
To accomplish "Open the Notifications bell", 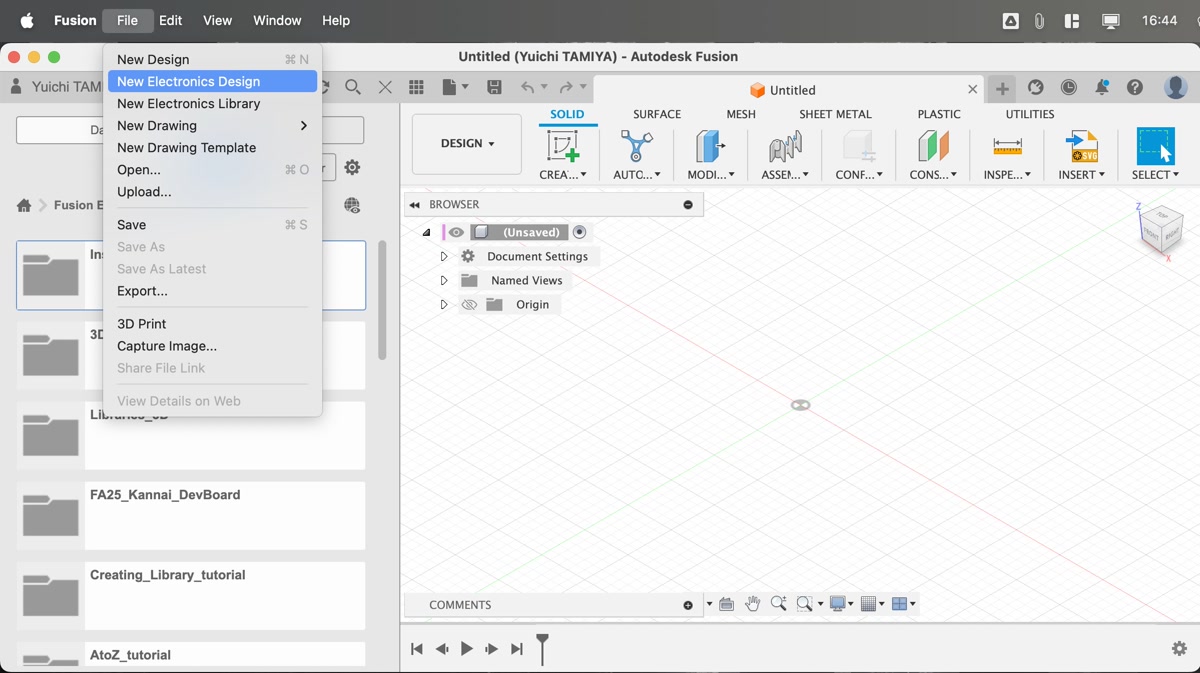I will [x=1102, y=88].
